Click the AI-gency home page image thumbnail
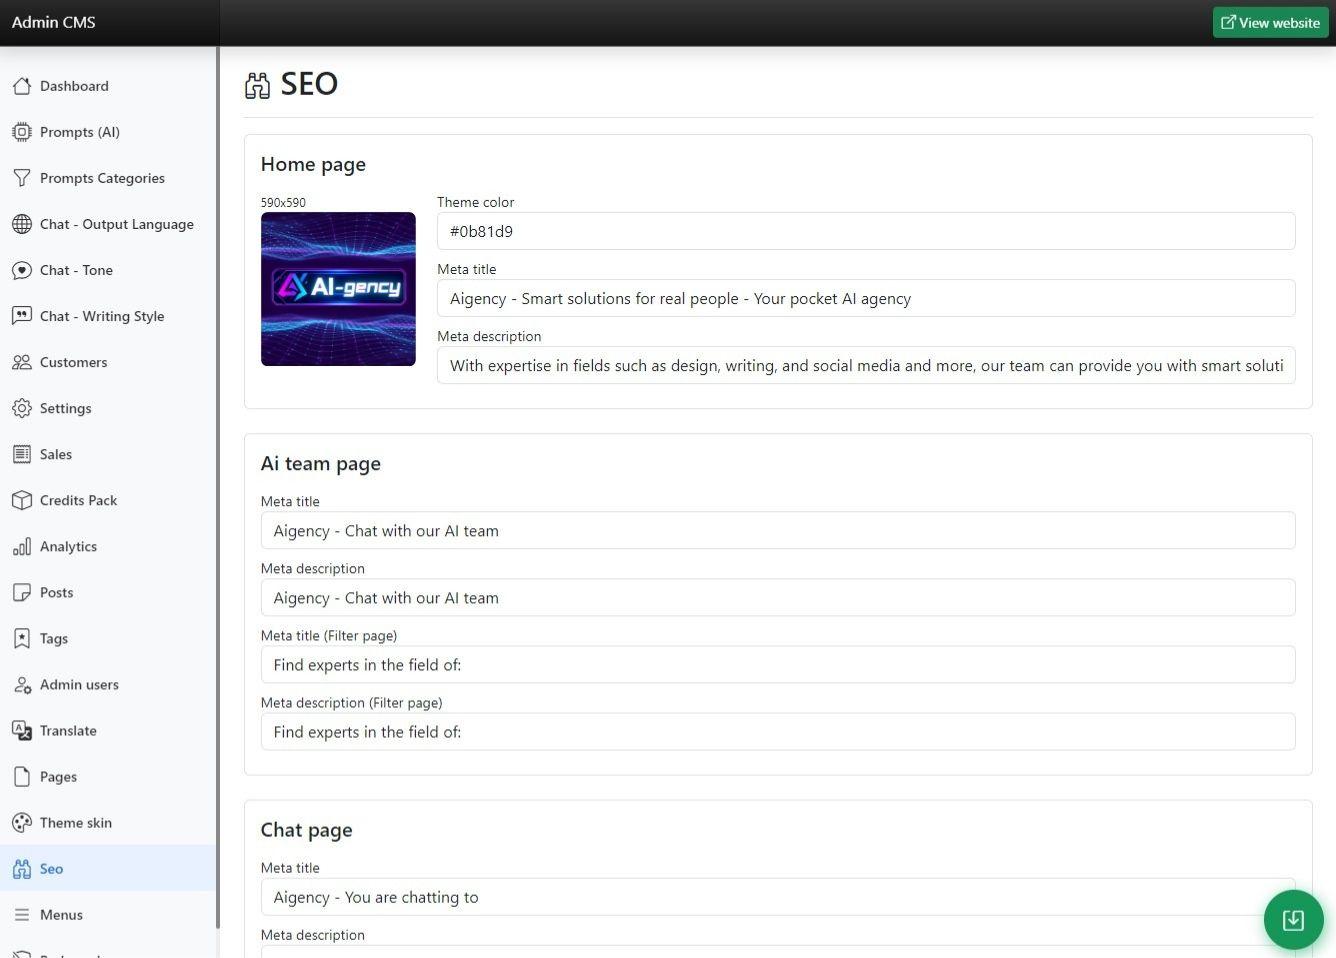The height and width of the screenshot is (958, 1336). coord(338,289)
